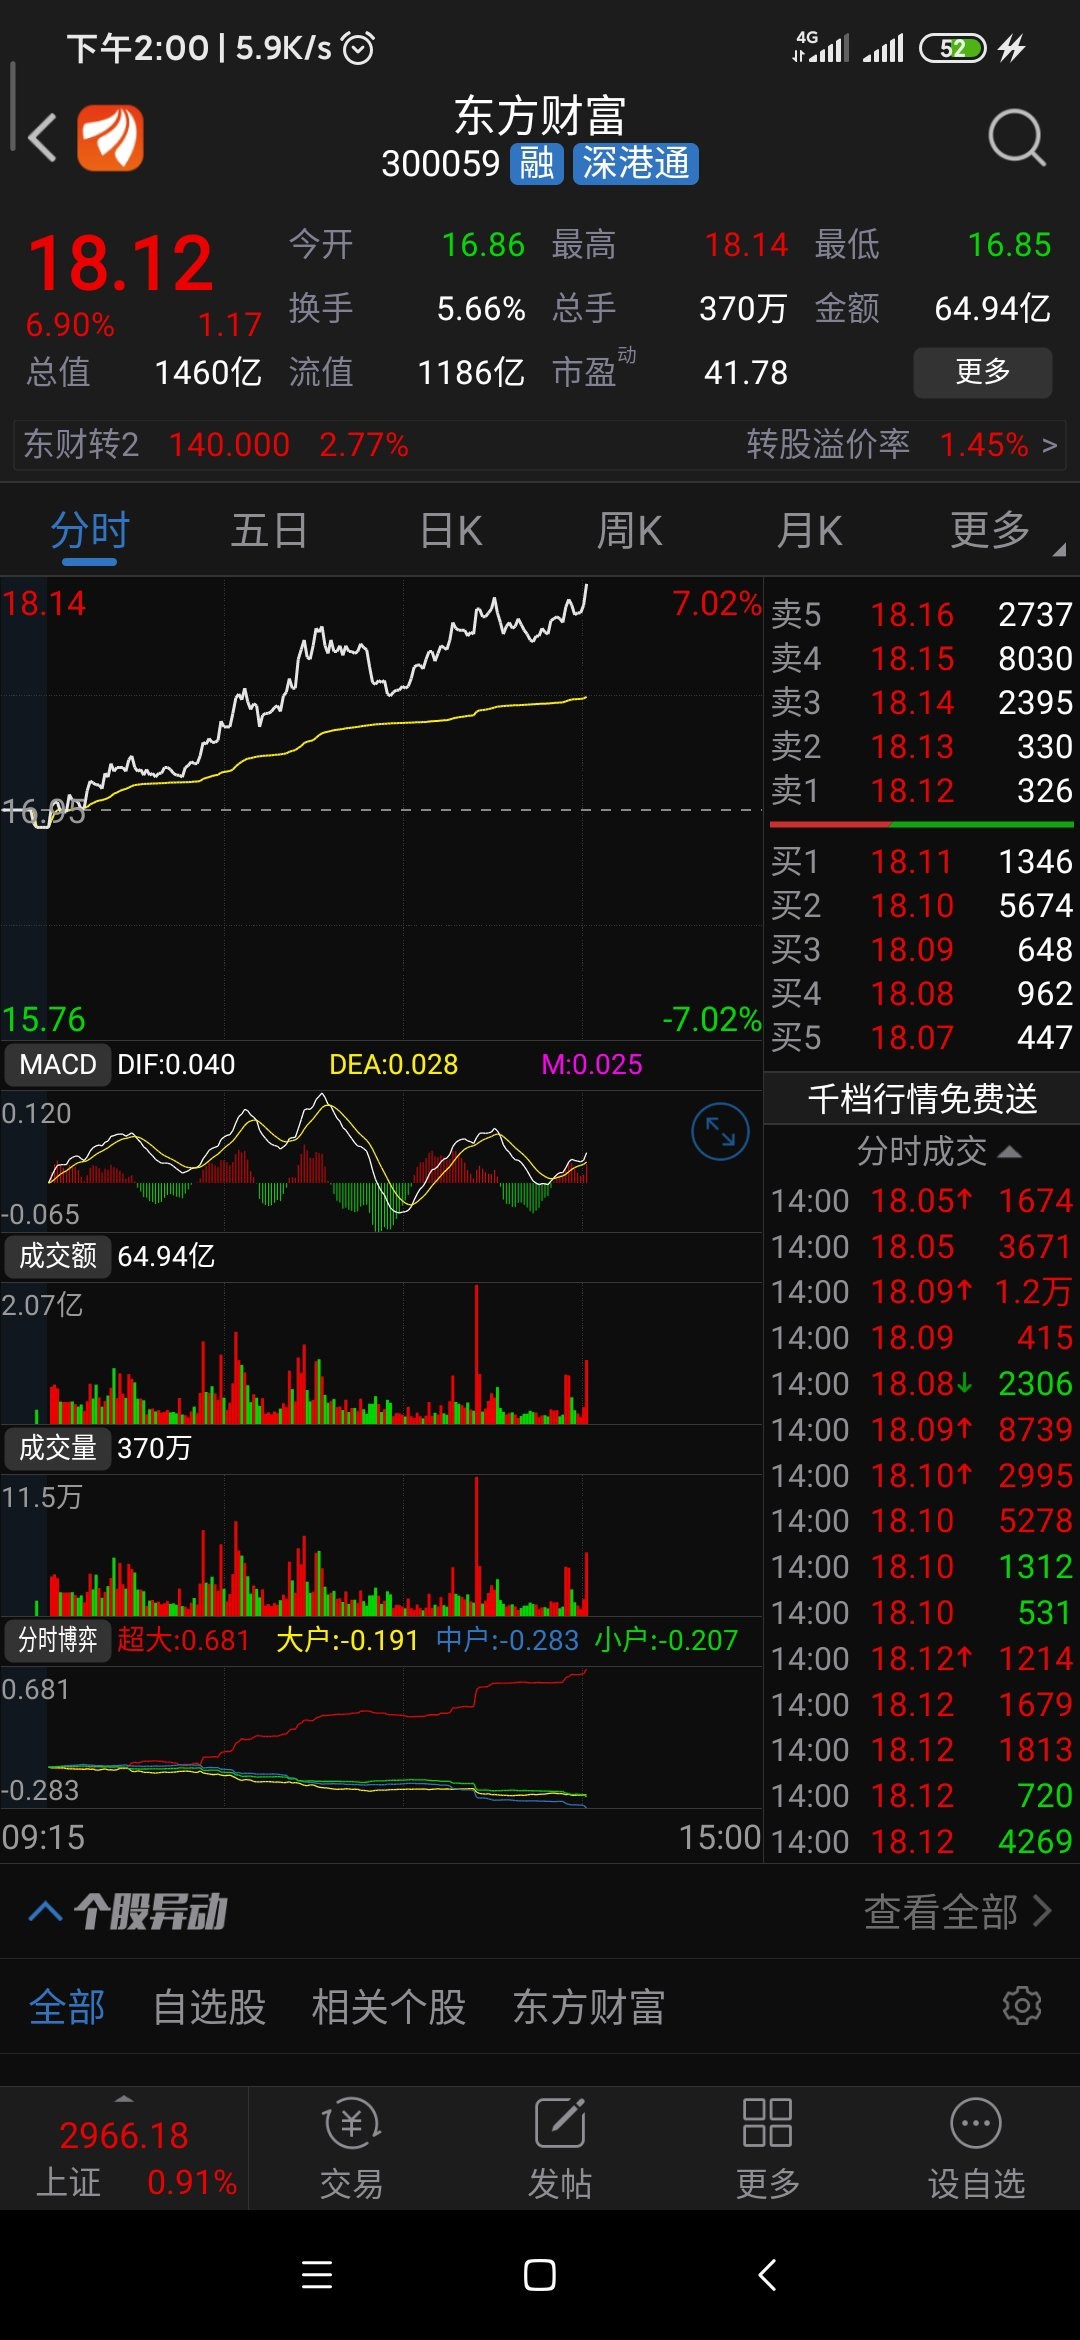Switch to the 日K chart tab
The image size is (1080, 2340).
pyautogui.click(x=451, y=531)
